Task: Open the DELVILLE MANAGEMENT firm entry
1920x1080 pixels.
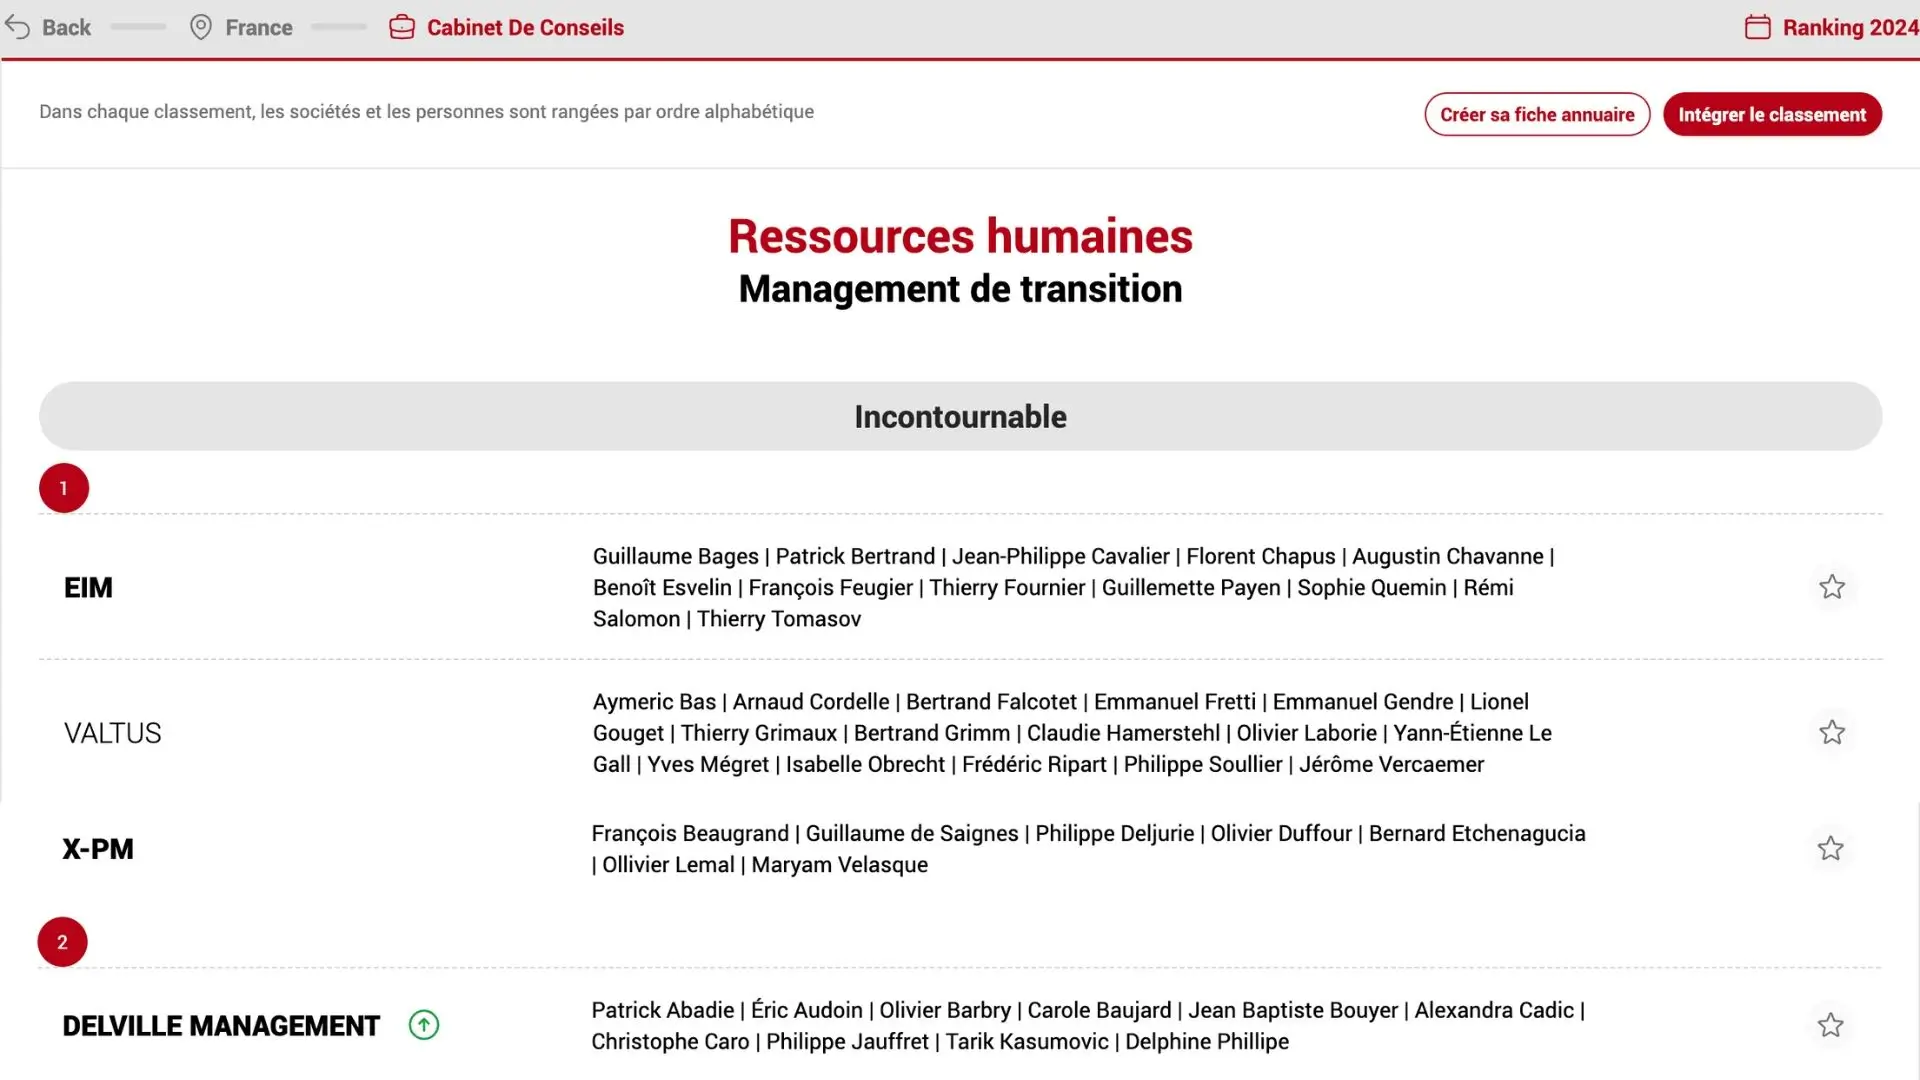Action: click(x=221, y=1026)
